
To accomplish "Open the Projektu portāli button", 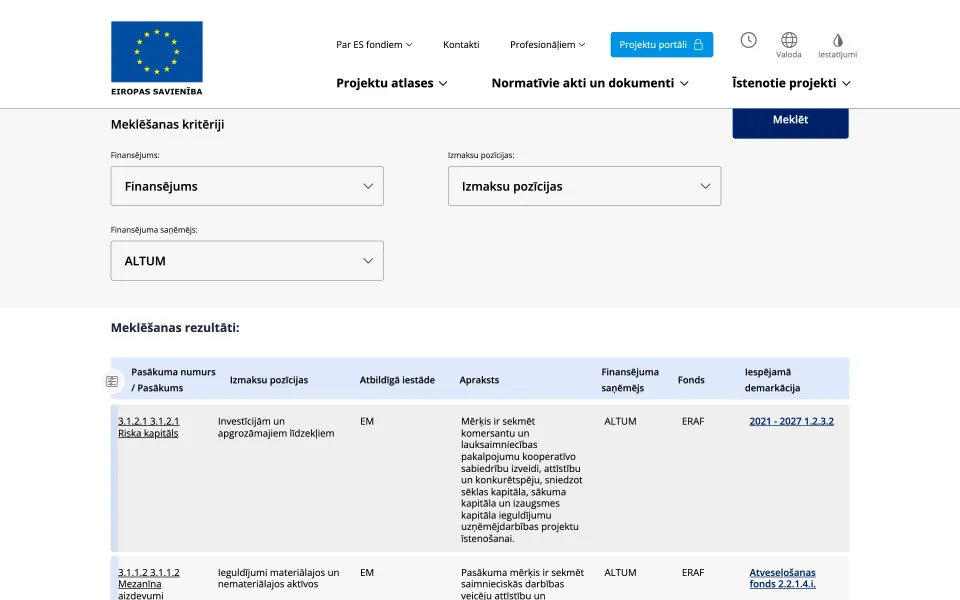I will tap(661, 45).
